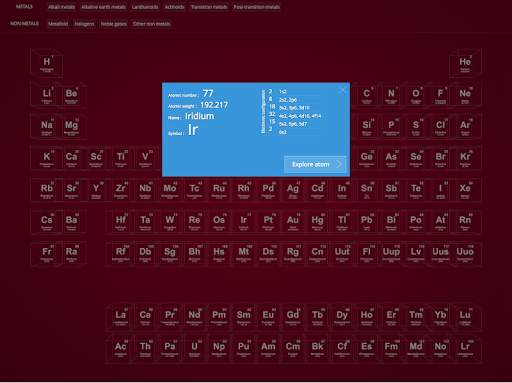Select the Actinium (Ac) element tile

tap(121, 348)
